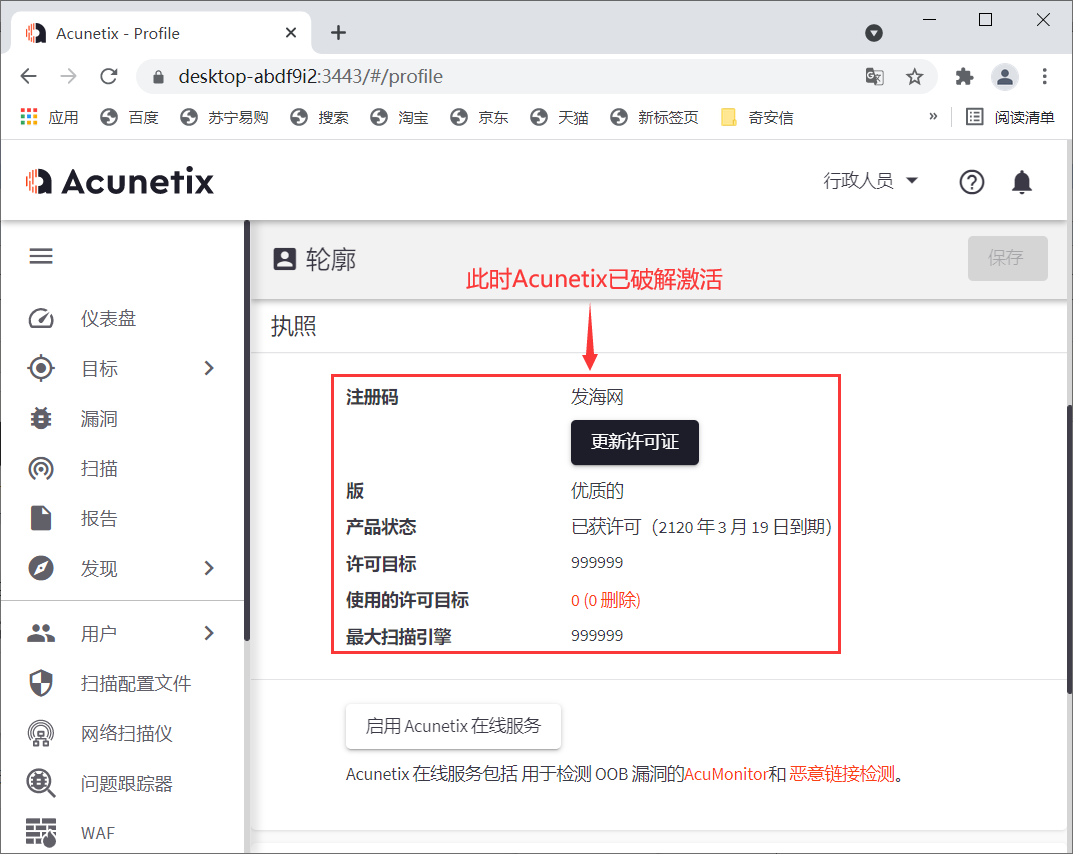Select 仪表盘 in the sidebar
The width and height of the screenshot is (1073, 854).
108,319
